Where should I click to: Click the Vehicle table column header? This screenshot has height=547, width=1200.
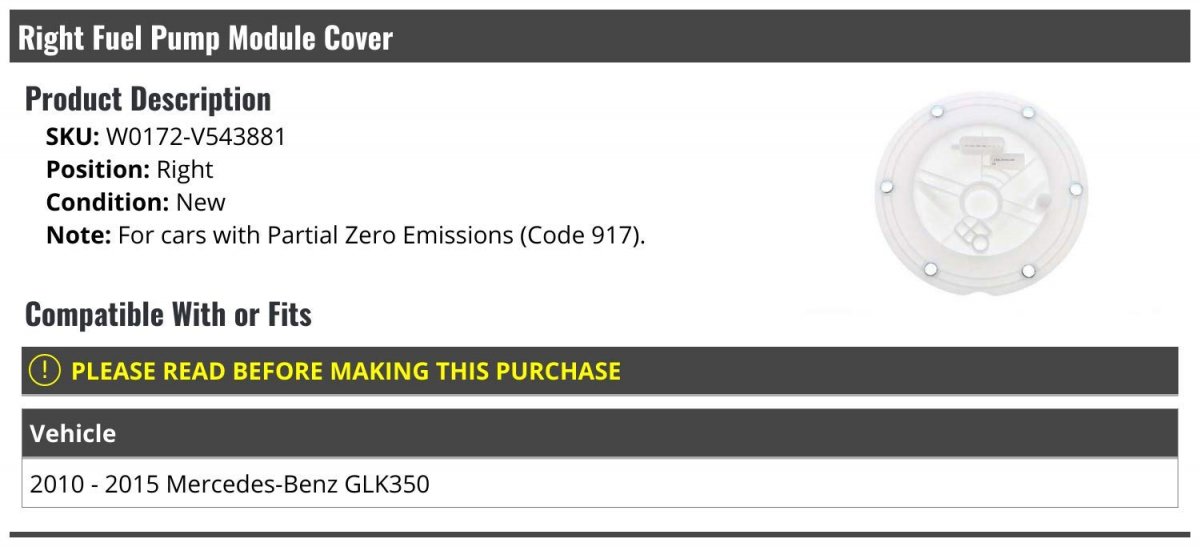(73, 434)
